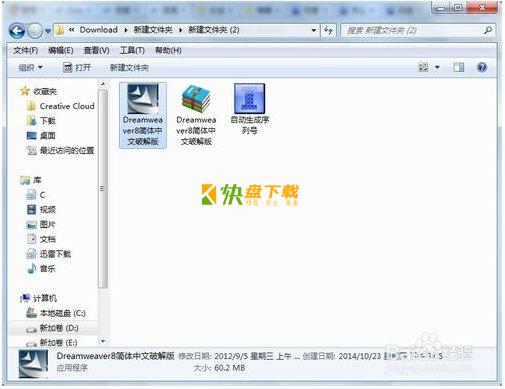Click navigation pane scrollbar down arrow

coord(103,341)
